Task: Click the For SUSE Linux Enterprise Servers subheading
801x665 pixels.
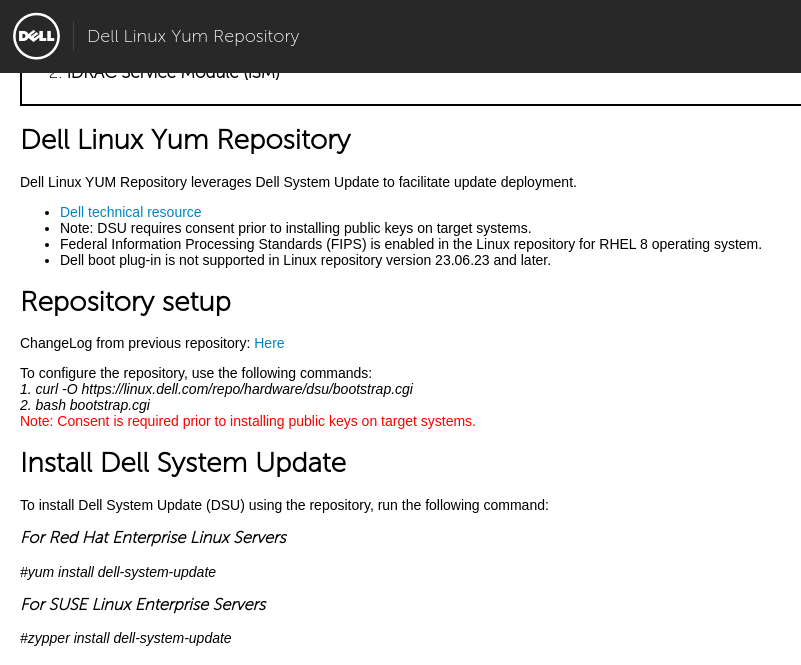Action: pos(144,605)
